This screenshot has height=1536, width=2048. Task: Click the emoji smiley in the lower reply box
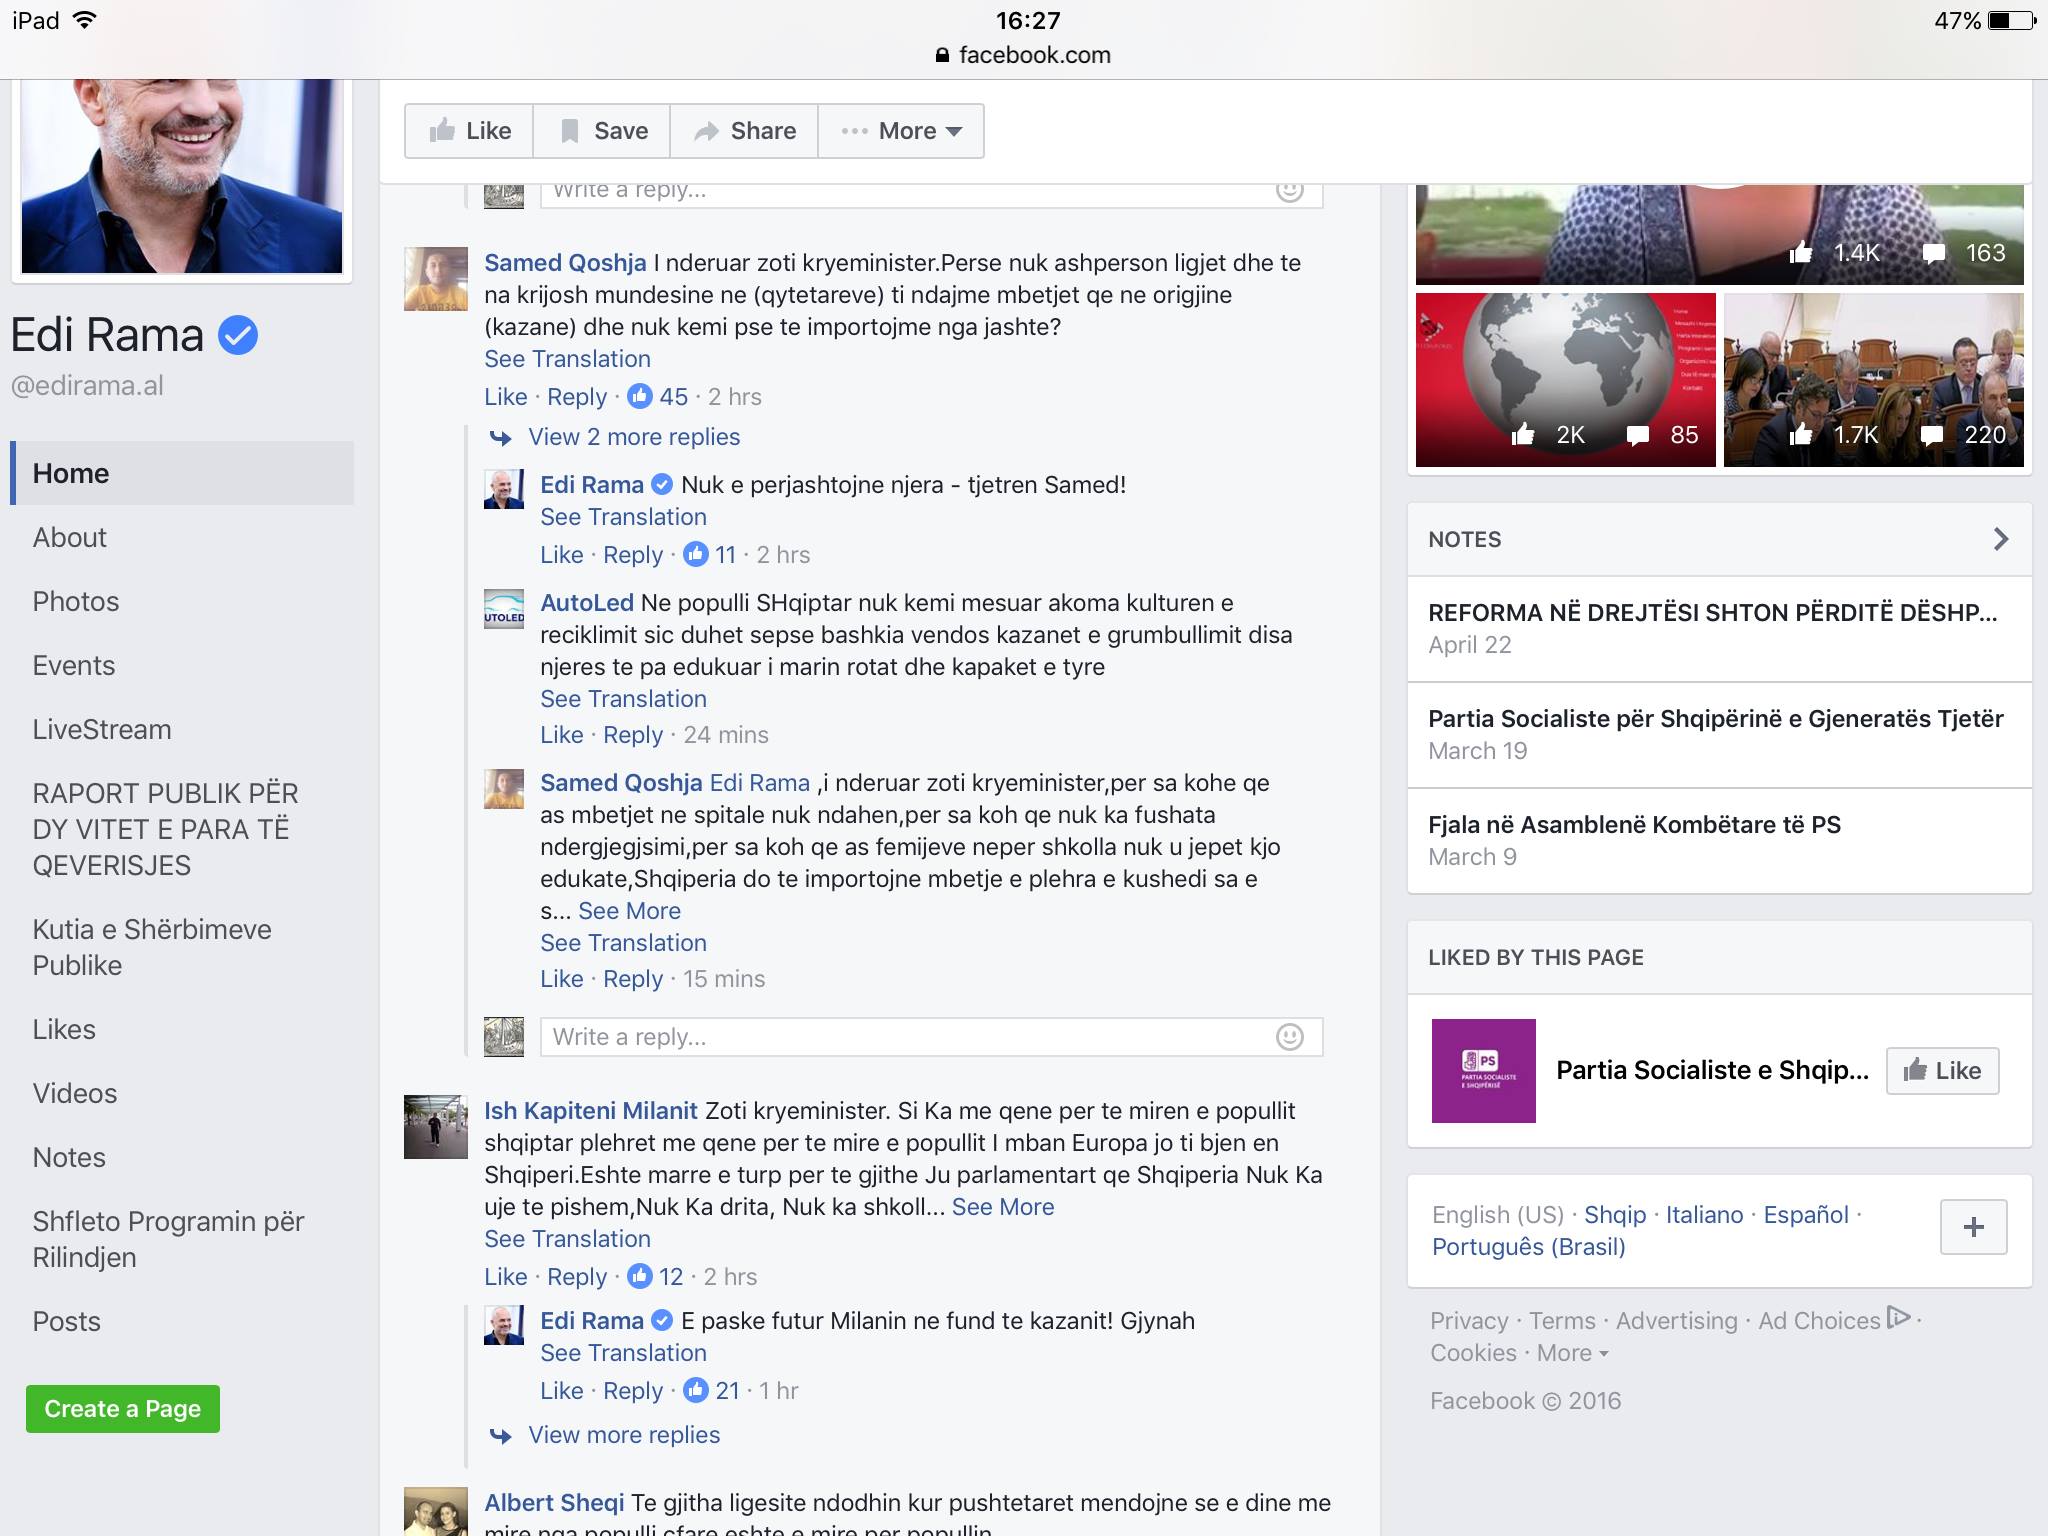[1290, 1037]
